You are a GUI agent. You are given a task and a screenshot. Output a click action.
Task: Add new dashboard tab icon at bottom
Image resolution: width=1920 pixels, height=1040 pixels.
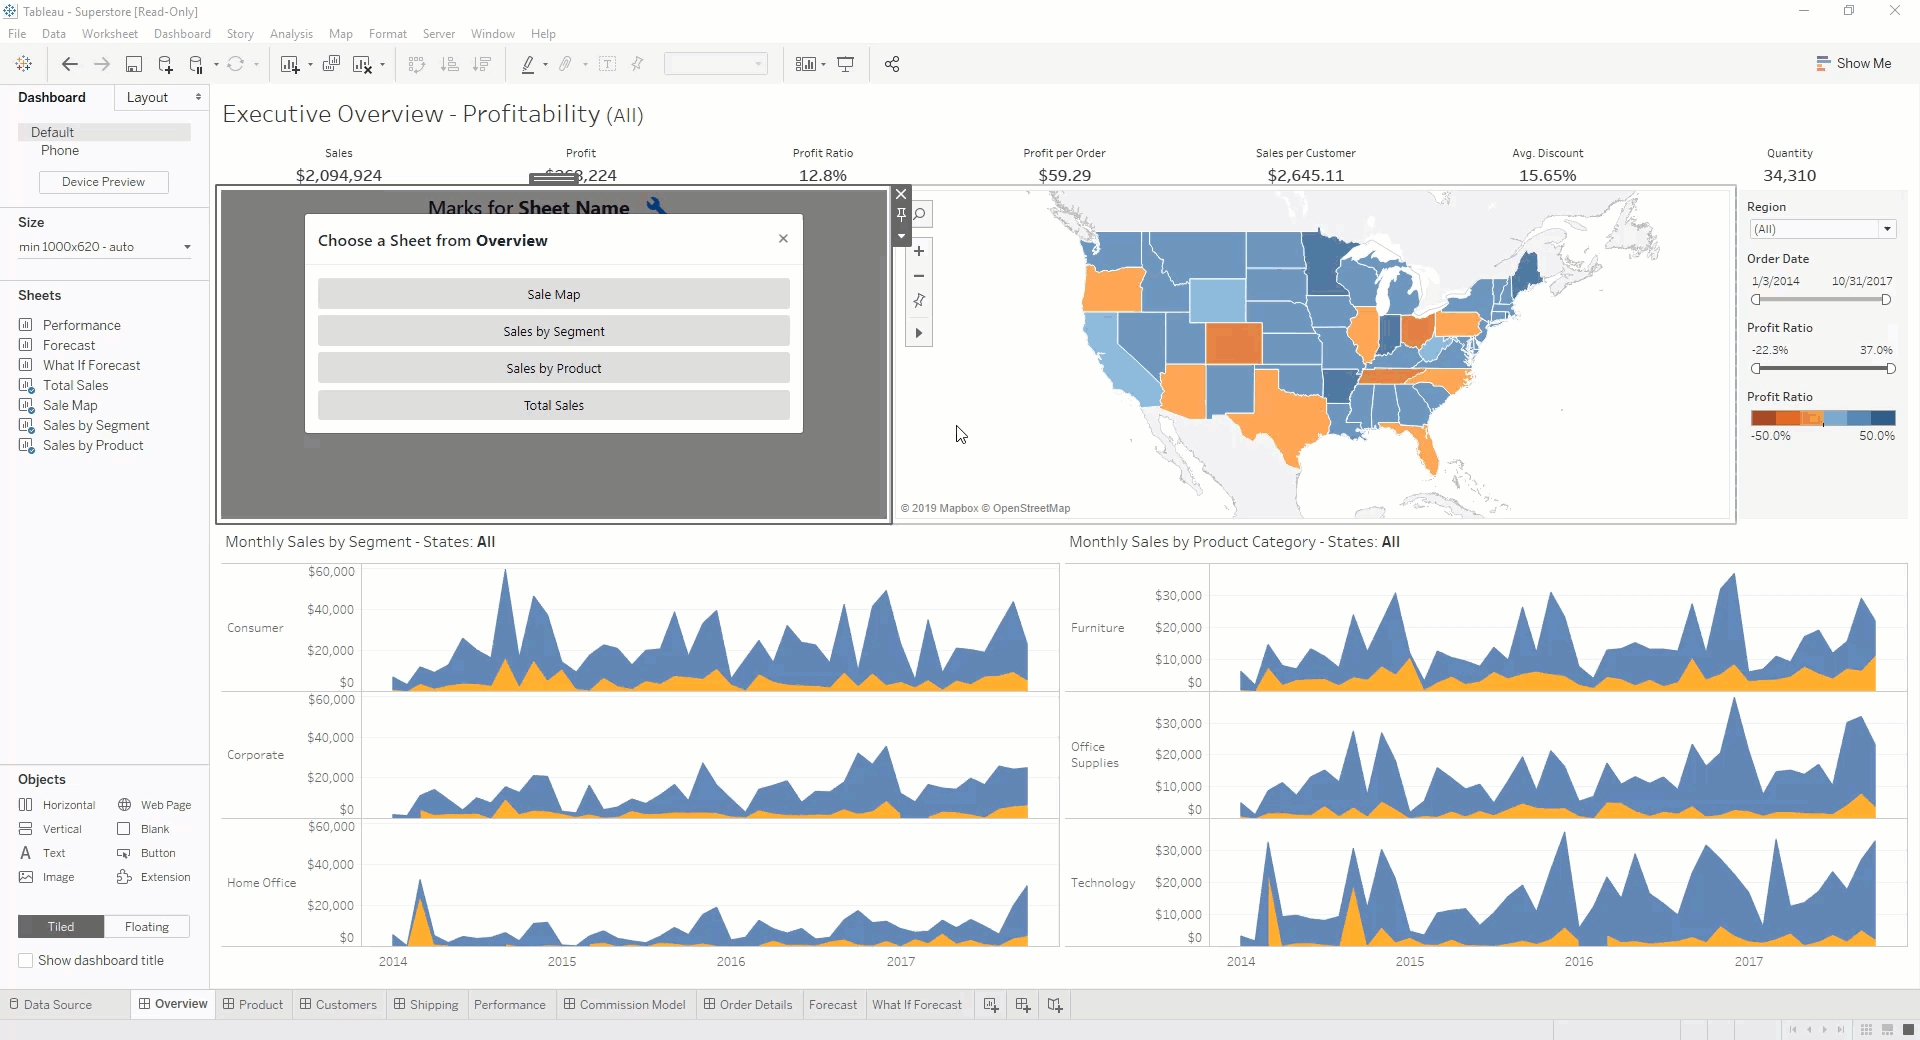point(1023,1004)
